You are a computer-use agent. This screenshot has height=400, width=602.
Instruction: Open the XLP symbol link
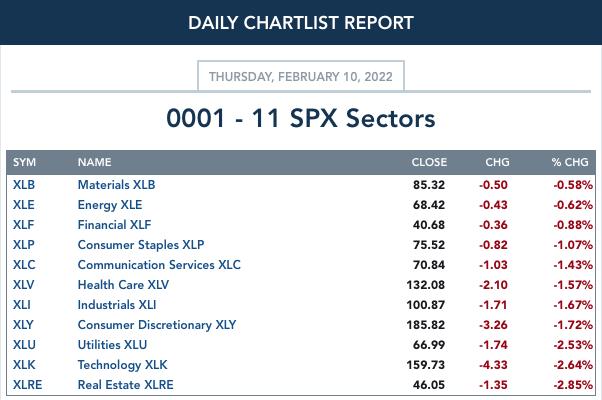(x=23, y=245)
